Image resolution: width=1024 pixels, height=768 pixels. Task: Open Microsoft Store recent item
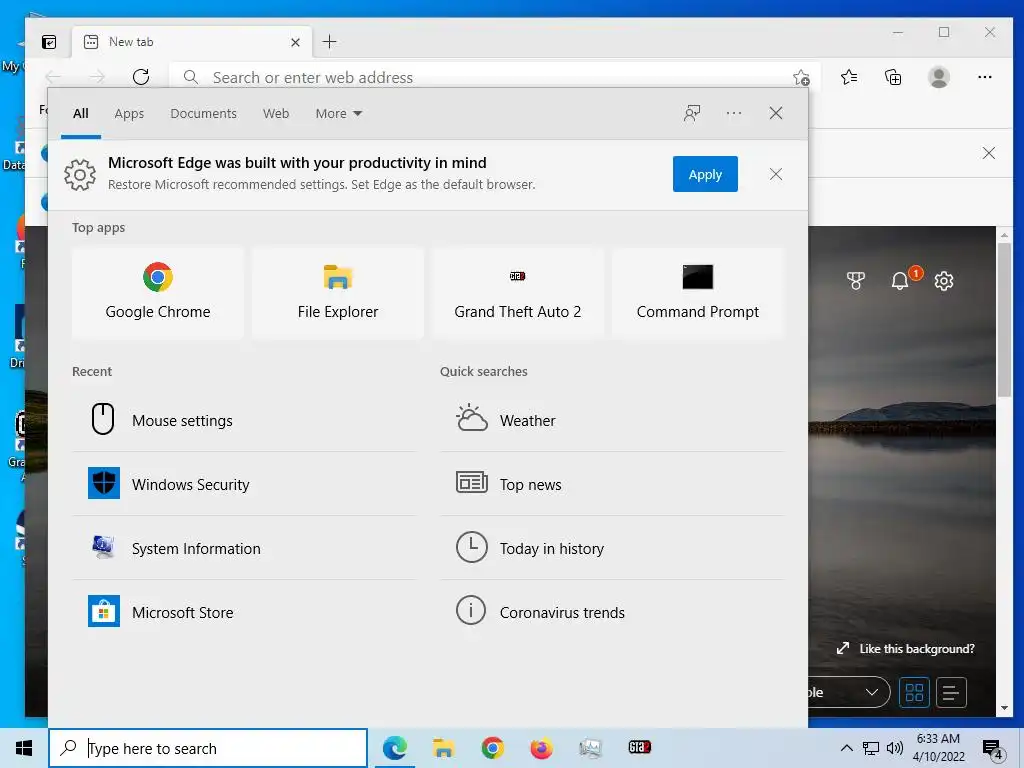pos(244,612)
